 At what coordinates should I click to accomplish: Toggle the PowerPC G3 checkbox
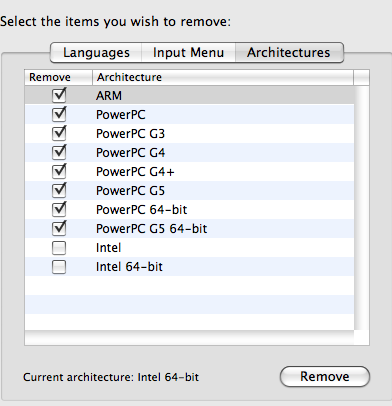[x=59, y=134]
